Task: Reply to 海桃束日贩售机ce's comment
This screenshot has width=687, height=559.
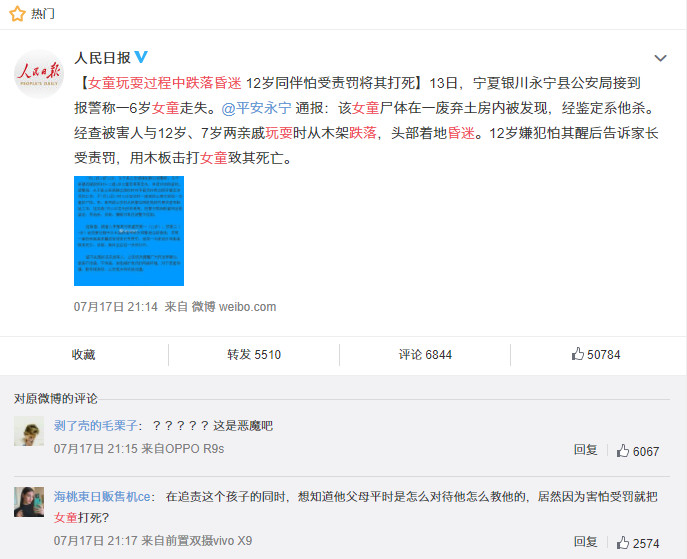Action: click(586, 542)
